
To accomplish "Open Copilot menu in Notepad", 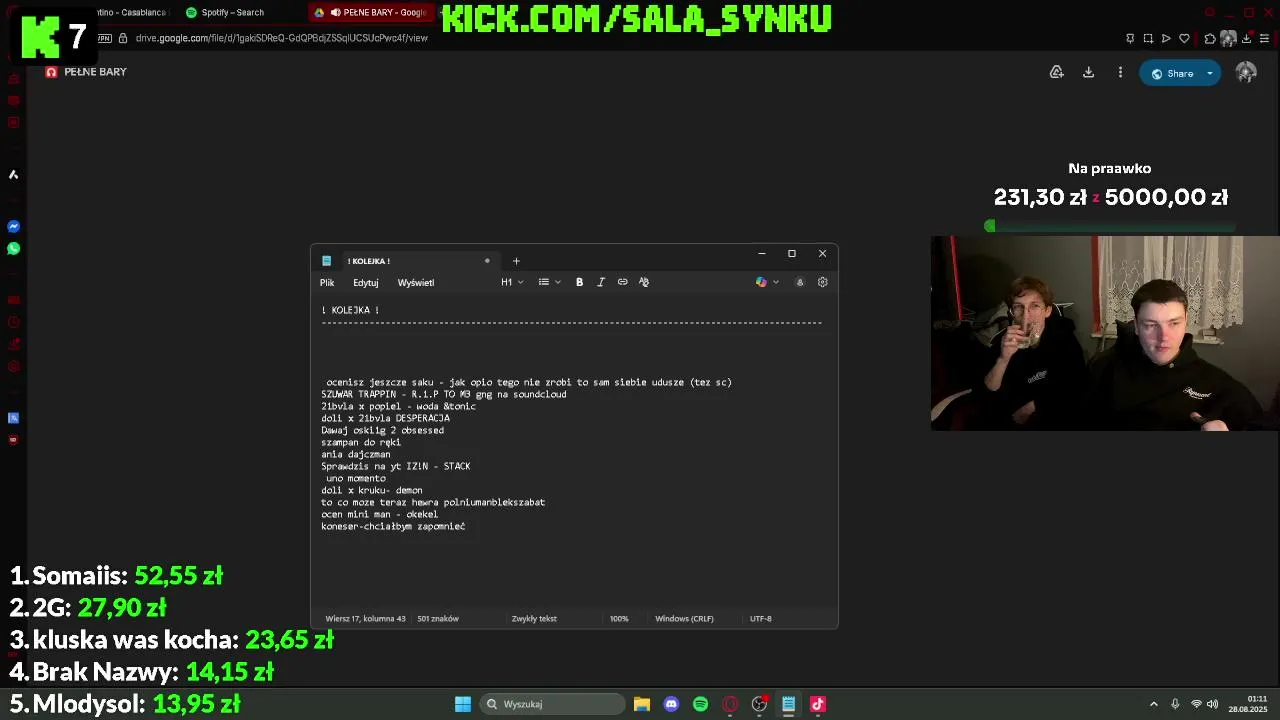I will click(x=767, y=282).
